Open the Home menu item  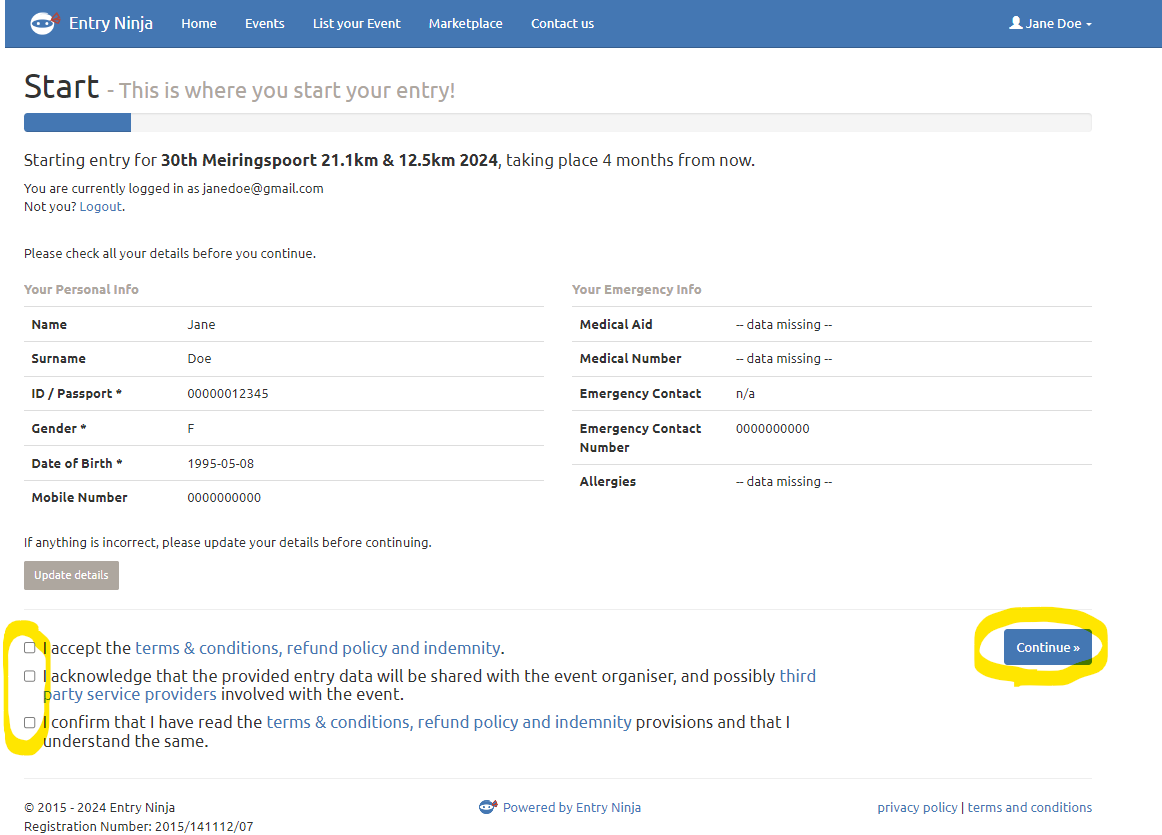point(198,23)
